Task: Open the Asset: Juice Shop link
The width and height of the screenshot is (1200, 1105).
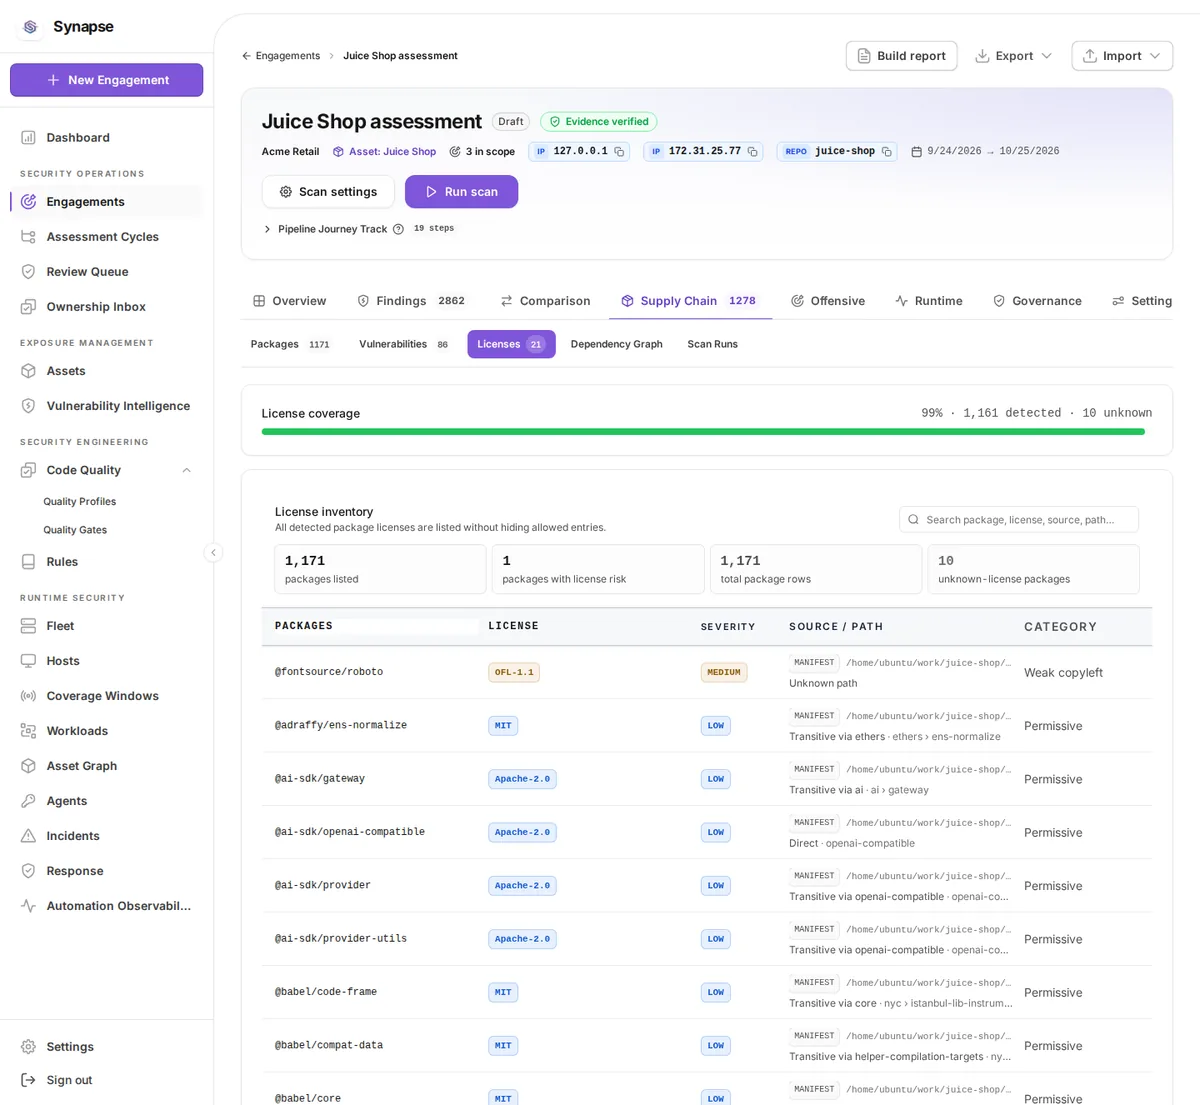Action: (x=384, y=152)
